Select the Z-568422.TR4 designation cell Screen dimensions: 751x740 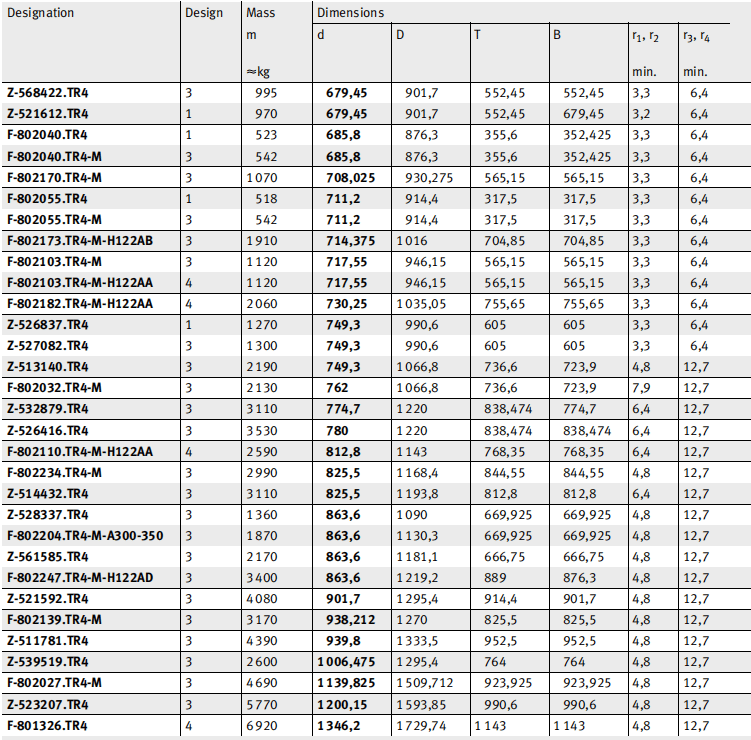tap(47, 92)
